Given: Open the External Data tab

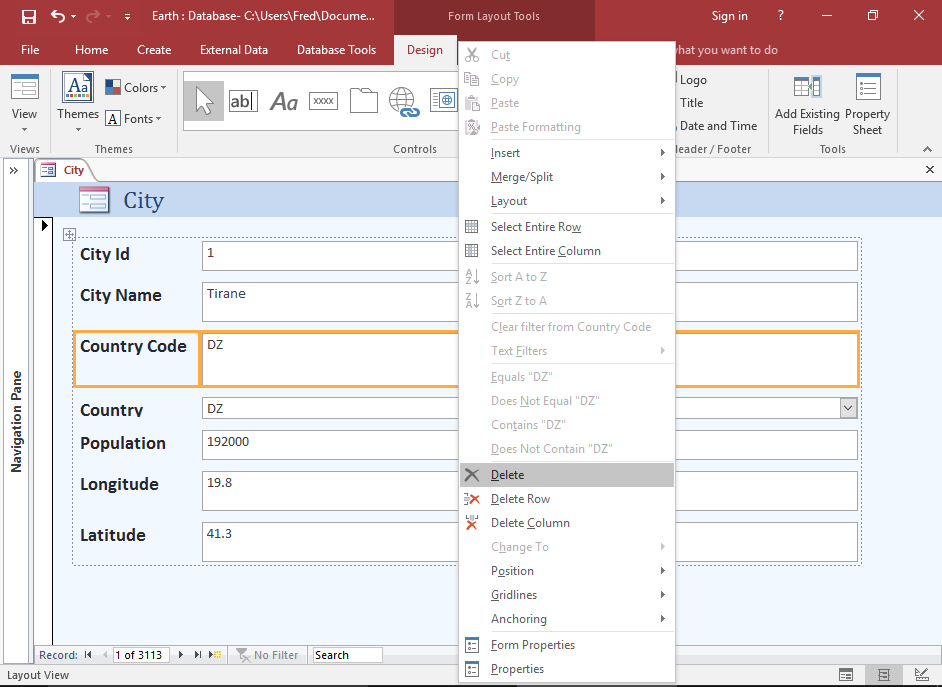Looking at the screenshot, I should point(234,50).
